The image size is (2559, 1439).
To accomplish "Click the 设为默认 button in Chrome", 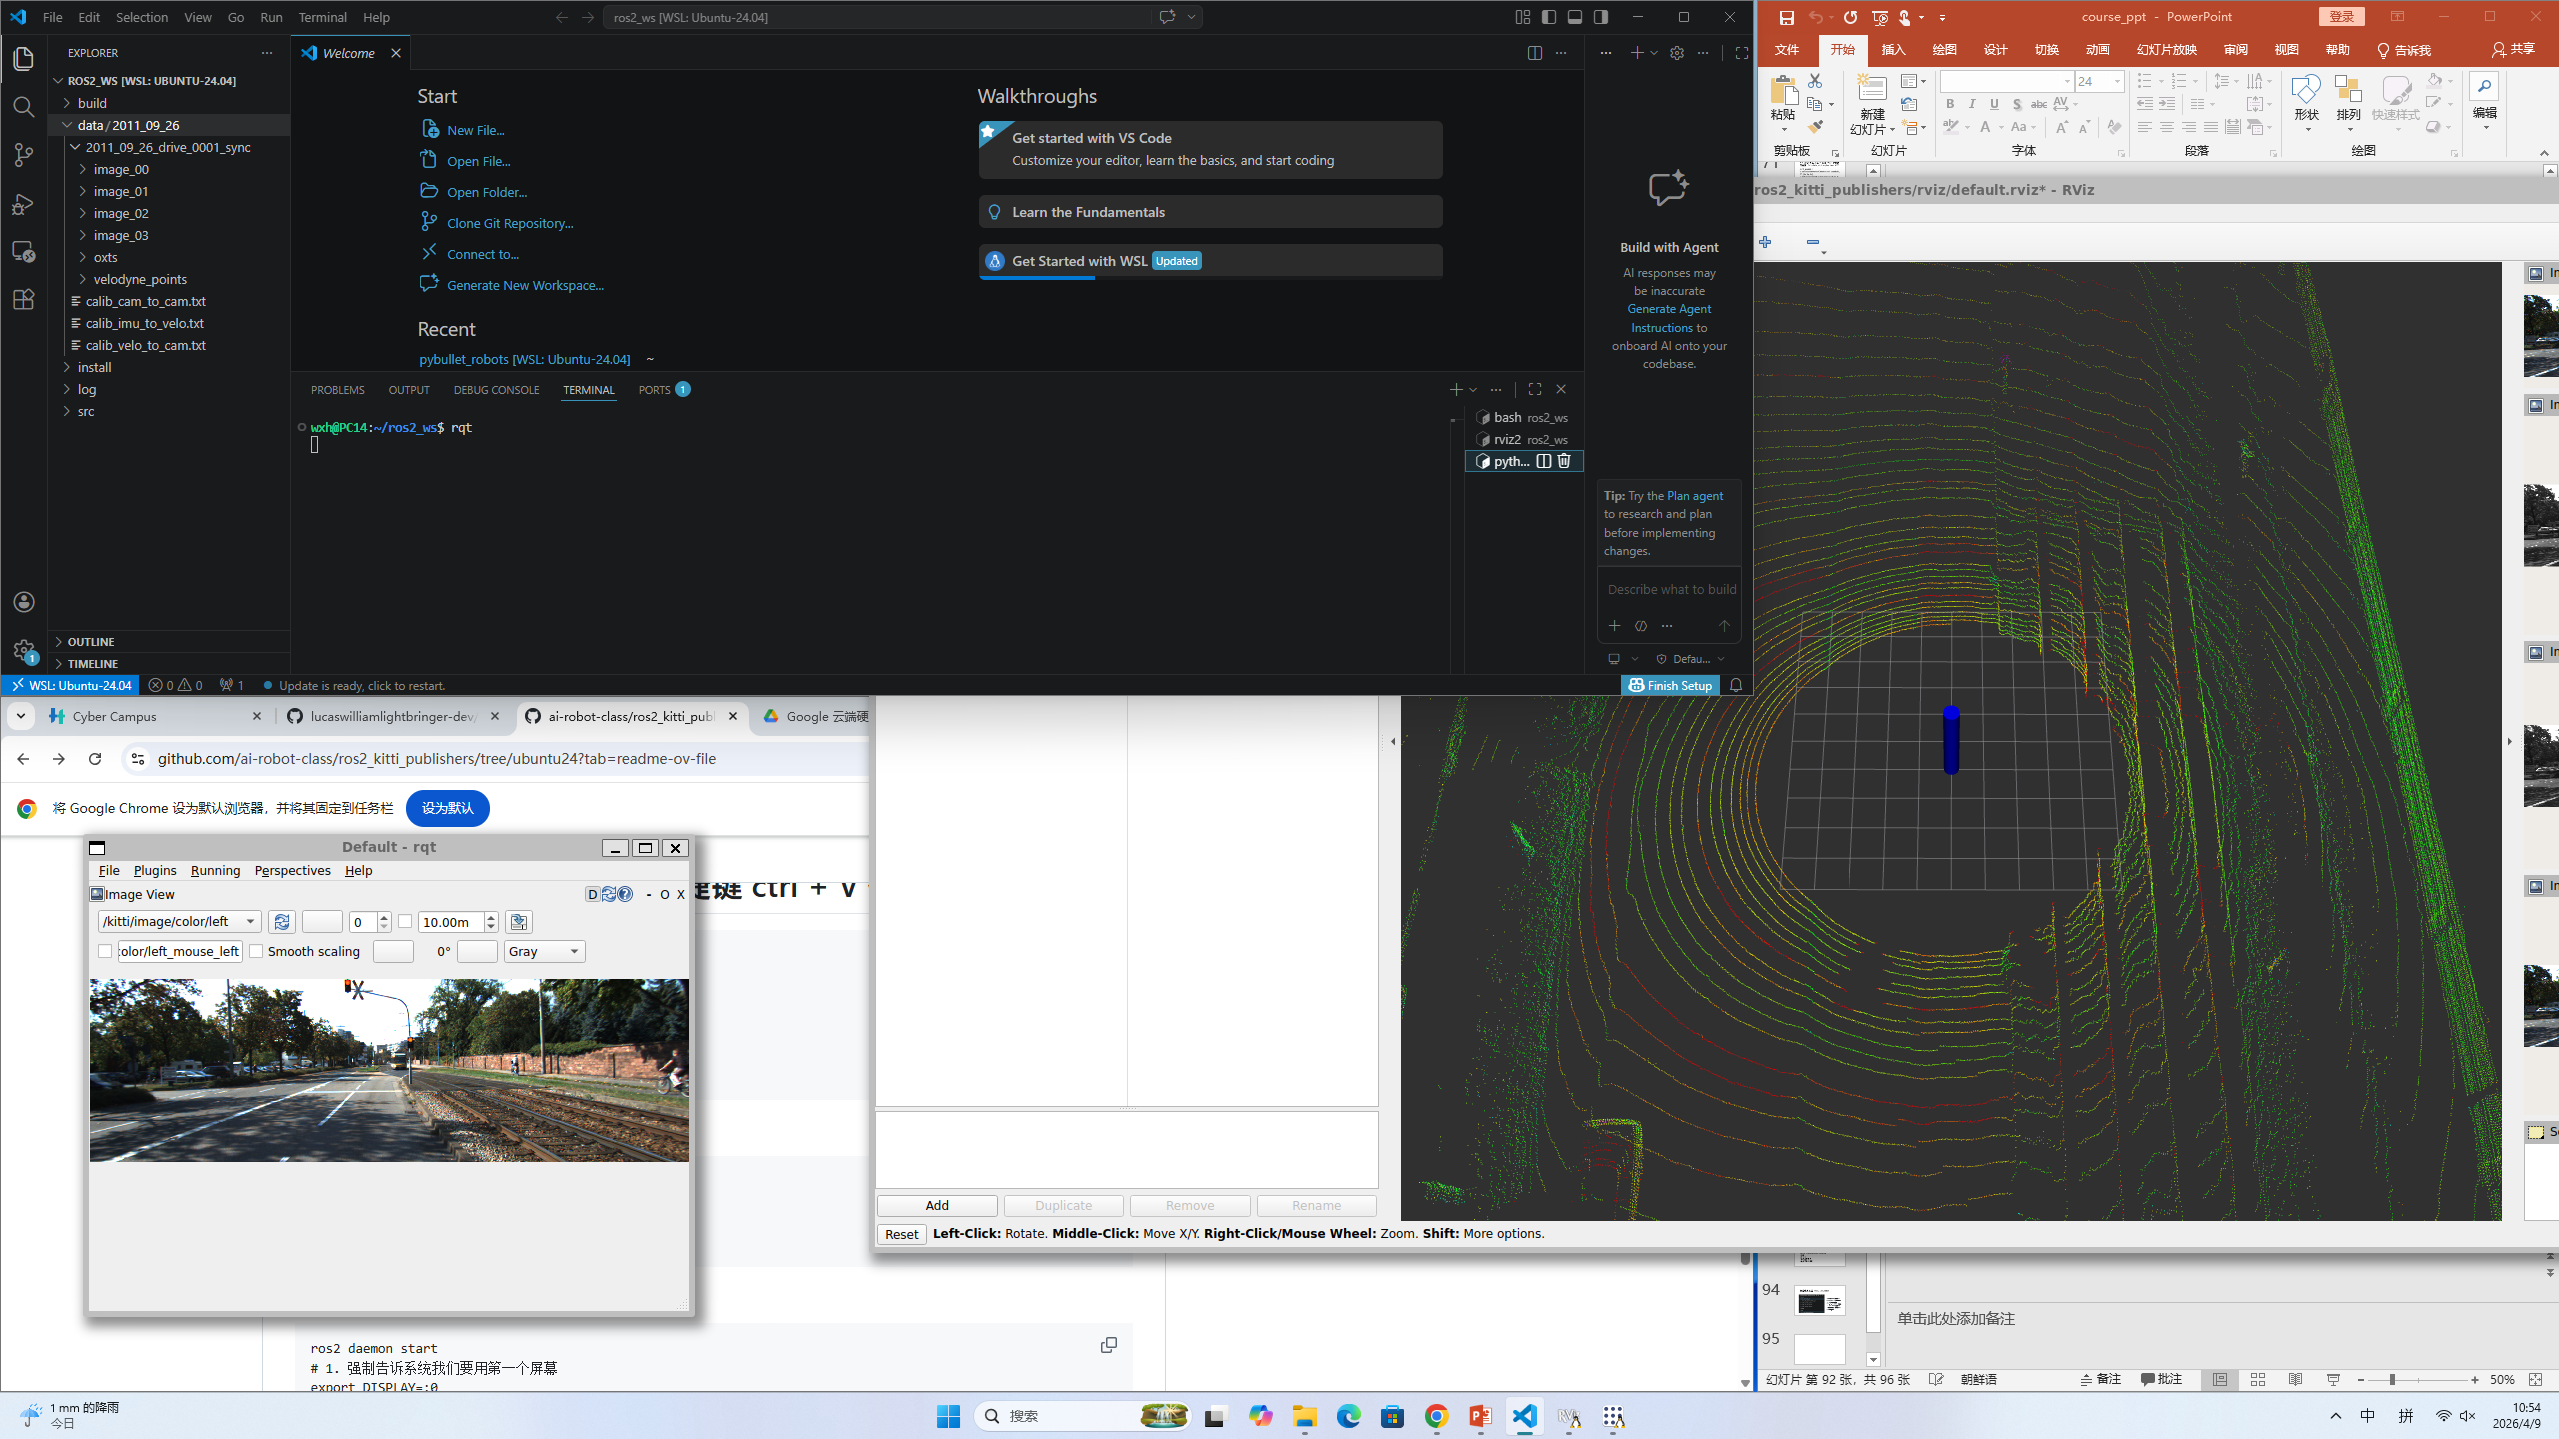I will (447, 808).
